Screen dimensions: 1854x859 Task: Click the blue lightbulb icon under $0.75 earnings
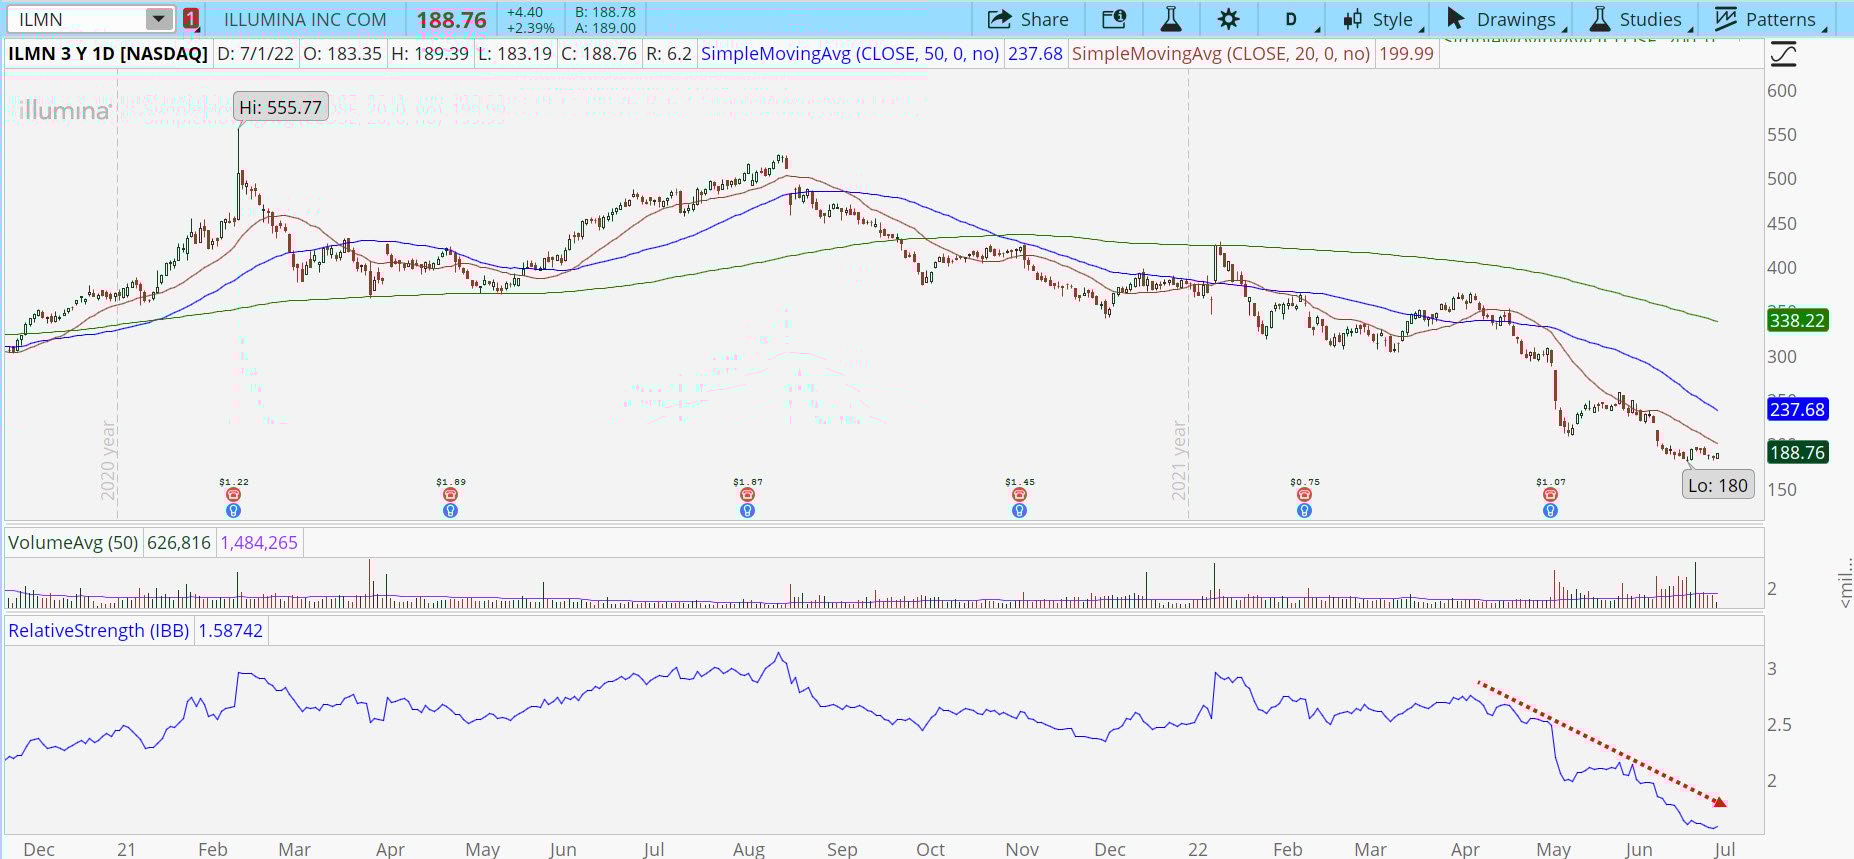(x=1304, y=511)
